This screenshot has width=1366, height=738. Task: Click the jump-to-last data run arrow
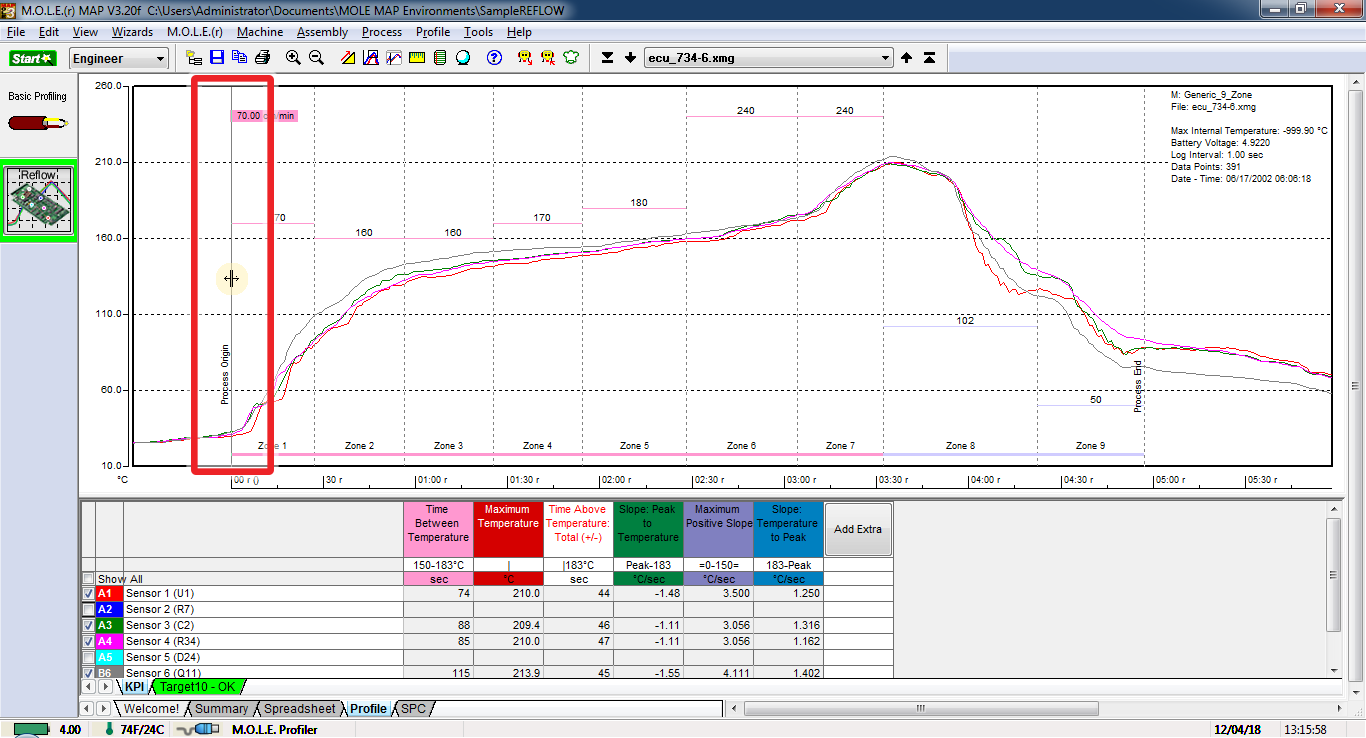point(607,58)
